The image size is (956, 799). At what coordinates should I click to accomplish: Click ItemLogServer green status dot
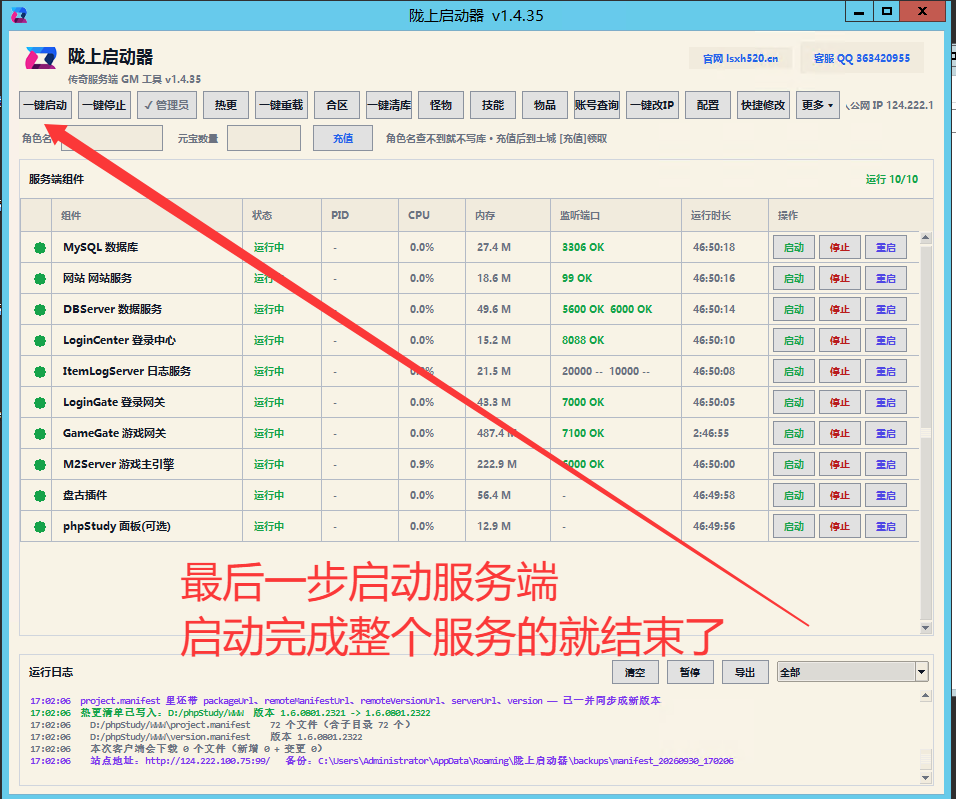40,371
